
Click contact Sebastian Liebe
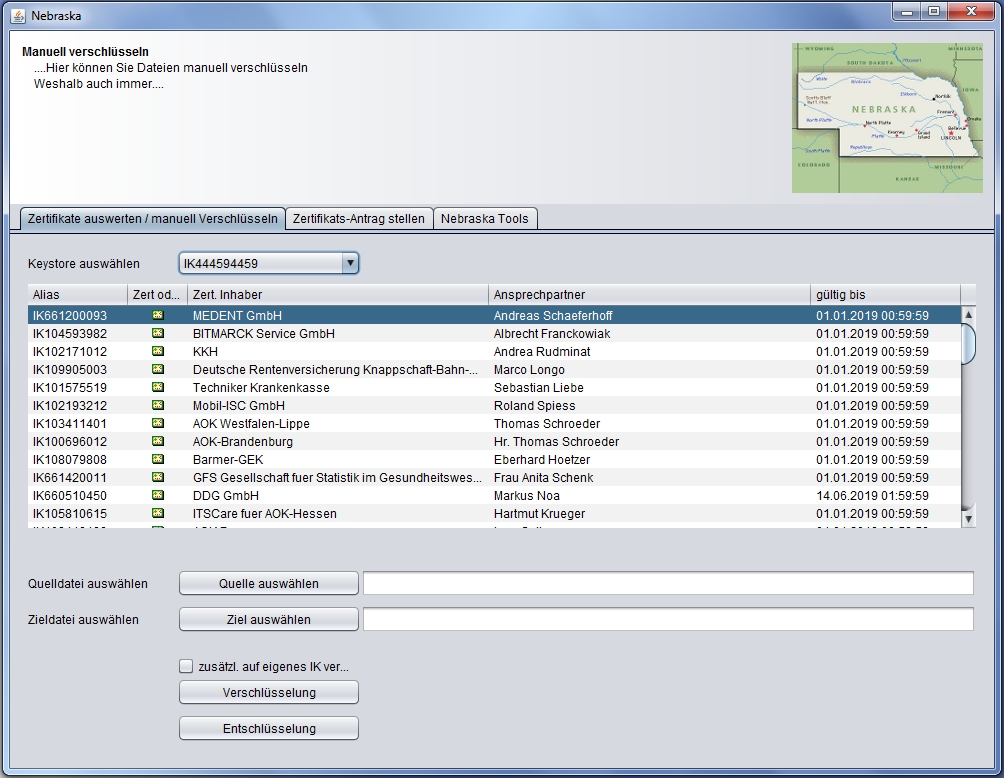pos(538,387)
